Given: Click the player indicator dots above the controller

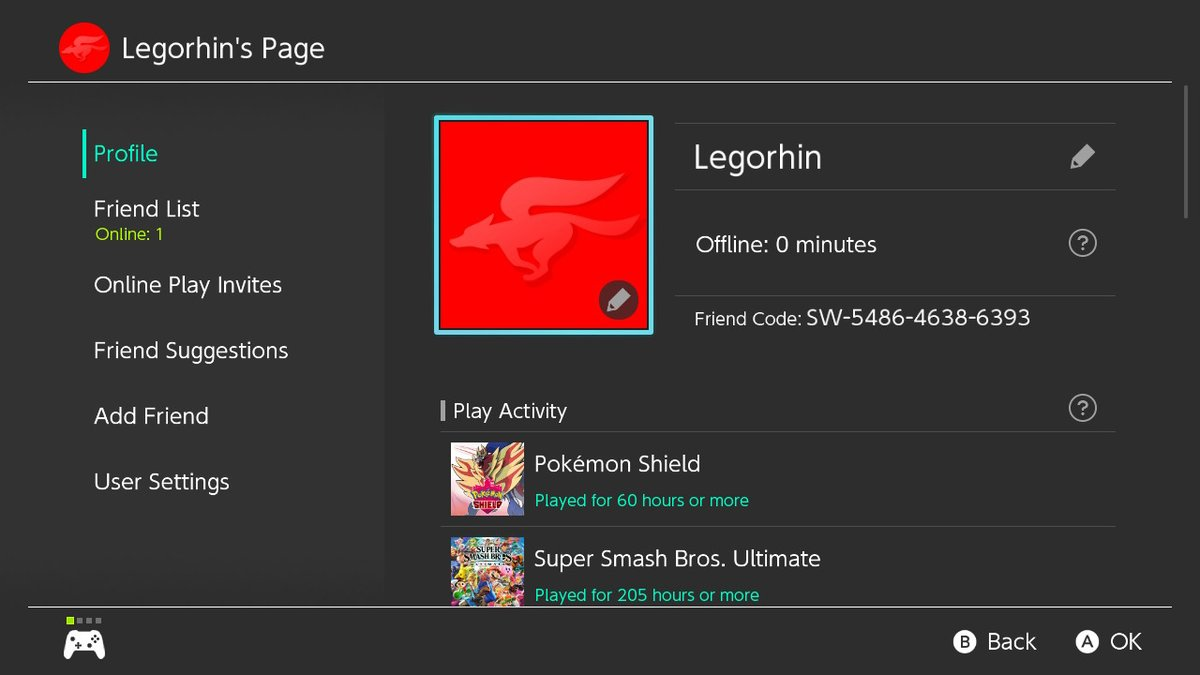Looking at the screenshot, I should [85, 621].
